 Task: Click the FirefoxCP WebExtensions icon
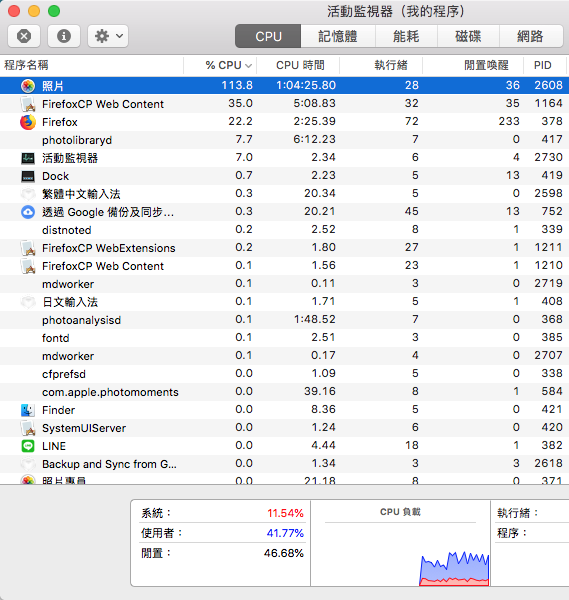coord(28,248)
